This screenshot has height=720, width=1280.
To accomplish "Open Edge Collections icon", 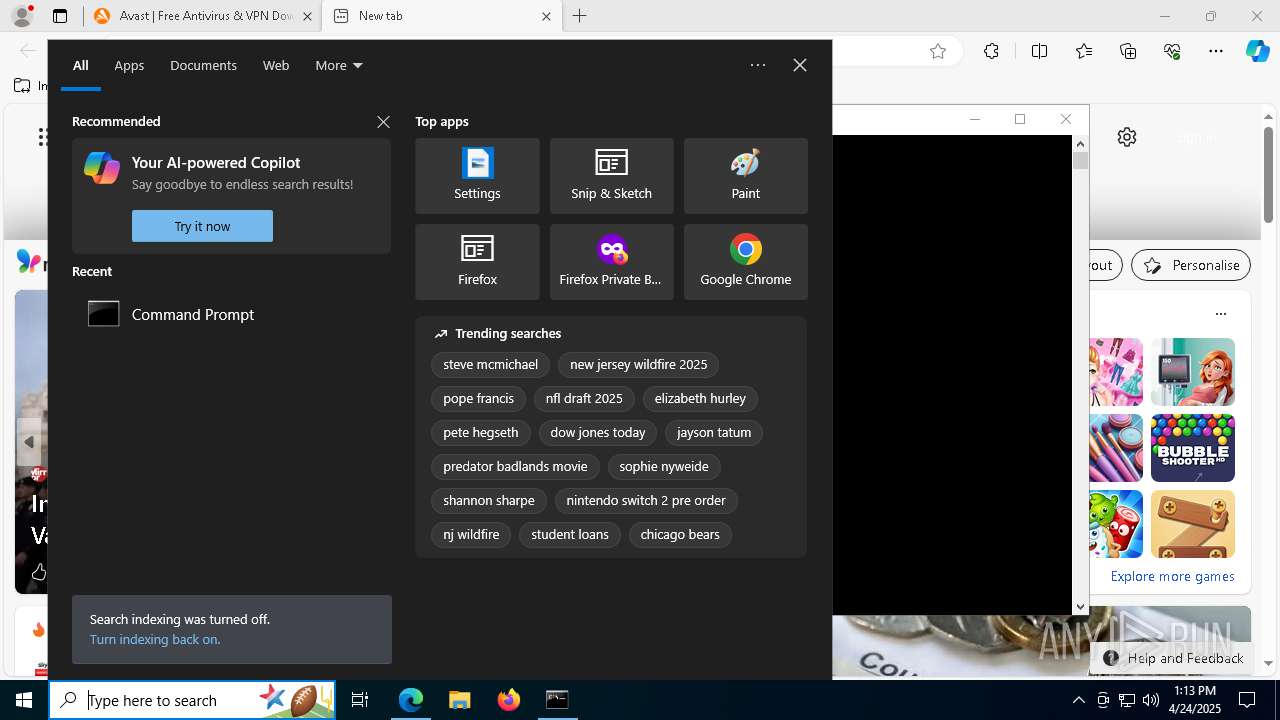I will tap(1128, 51).
